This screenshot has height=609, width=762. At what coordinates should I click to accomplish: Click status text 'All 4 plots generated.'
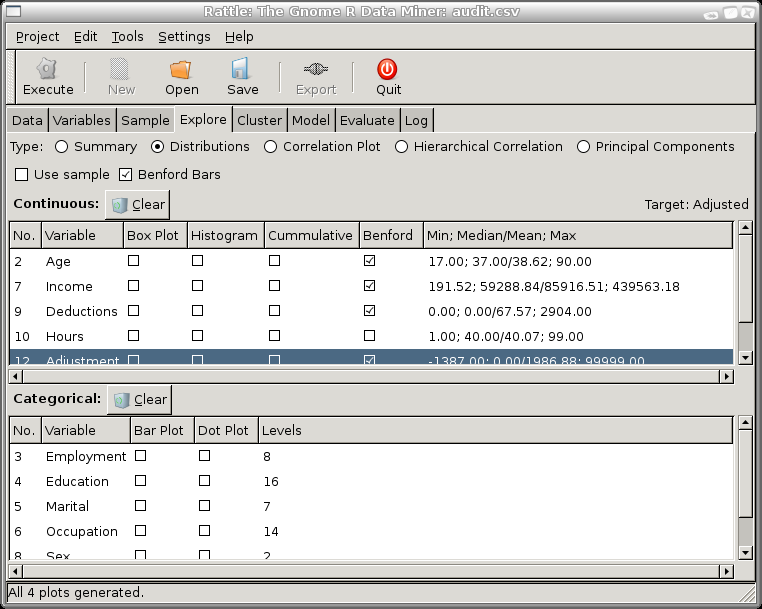coord(76,592)
